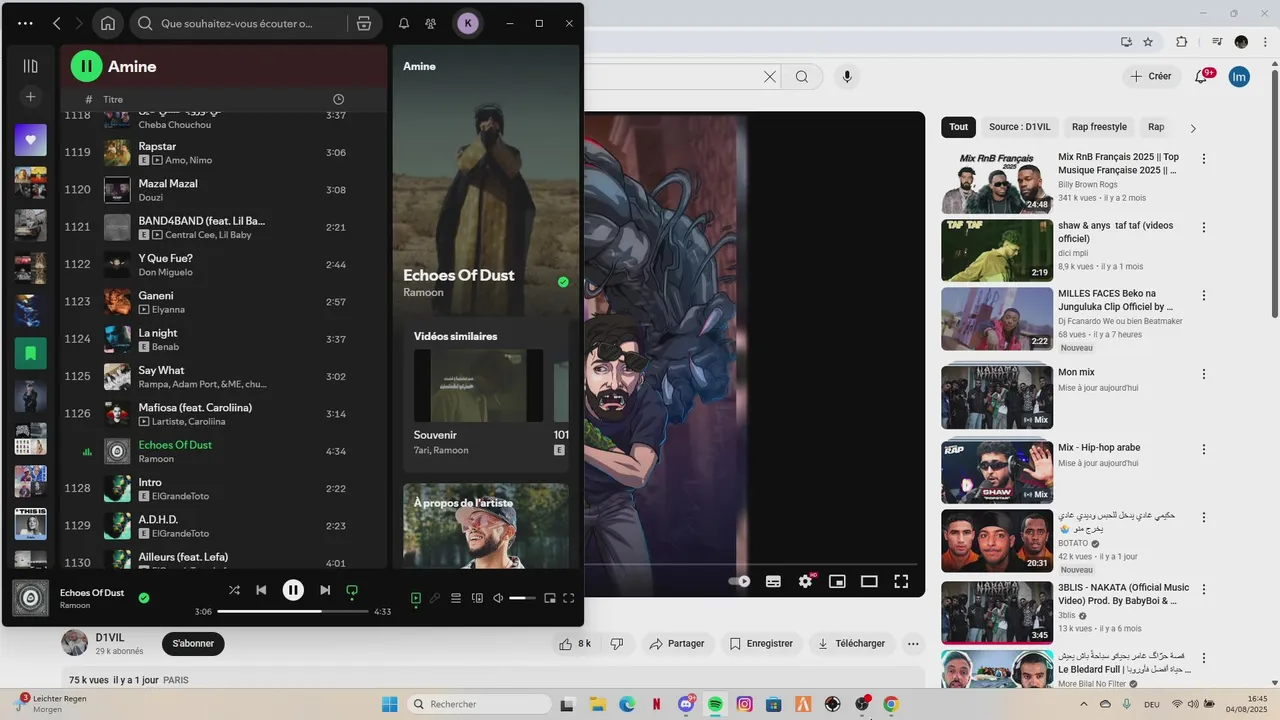1280x720 pixels.
Task: Toggle shuffle in Spotify player
Action: [234, 590]
